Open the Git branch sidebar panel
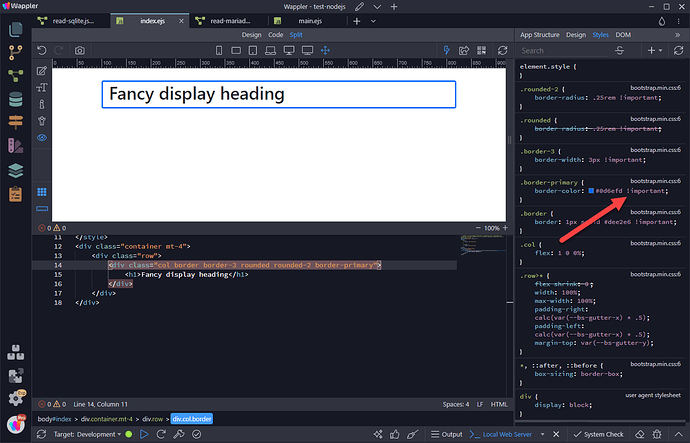690x443 pixels. coord(15,52)
